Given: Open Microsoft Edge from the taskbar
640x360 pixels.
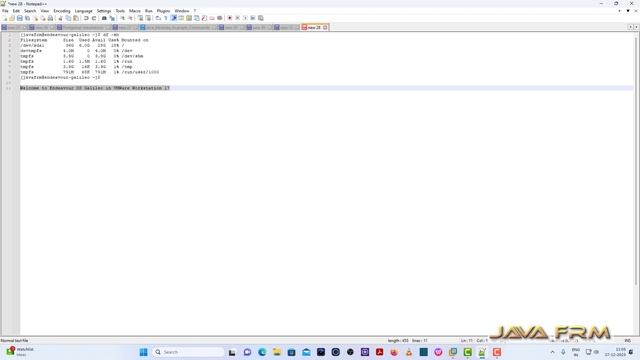Looking at the screenshot, I should coord(262,352).
